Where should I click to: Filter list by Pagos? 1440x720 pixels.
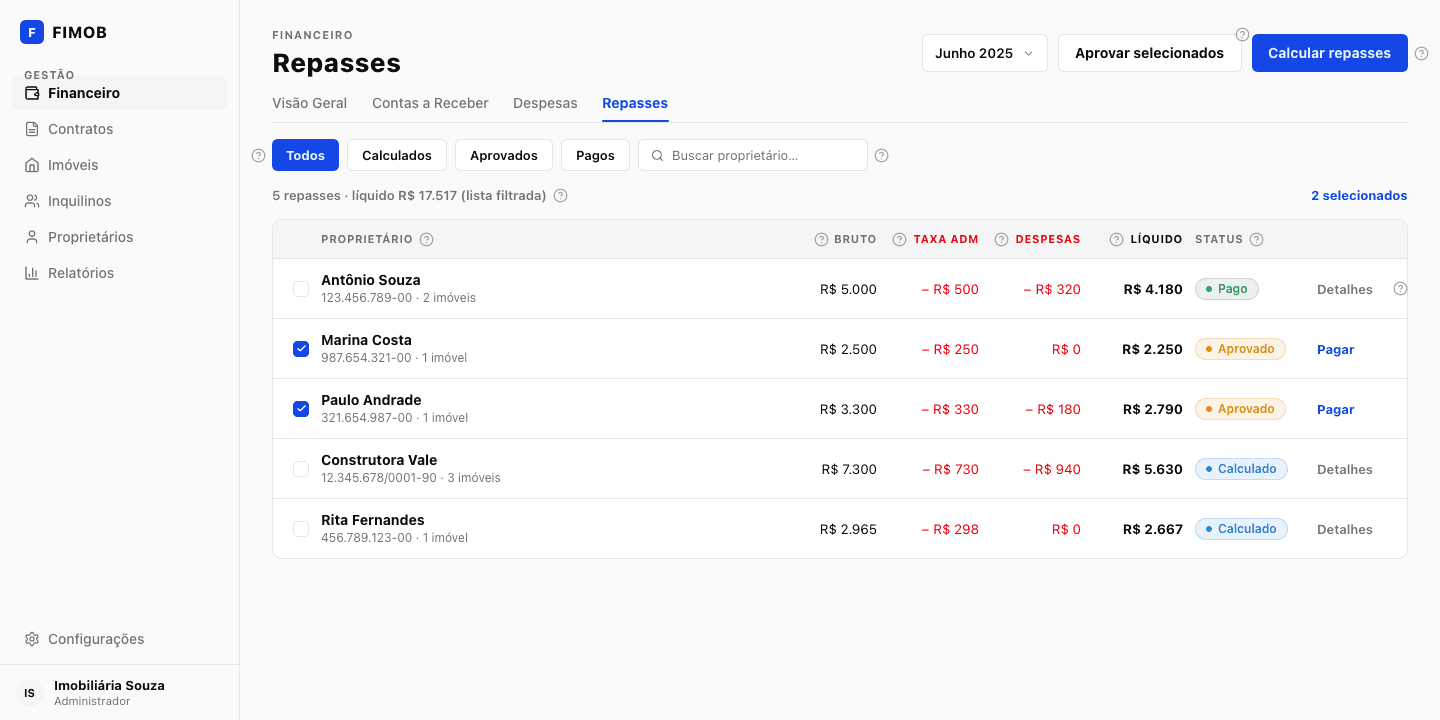[595, 155]
